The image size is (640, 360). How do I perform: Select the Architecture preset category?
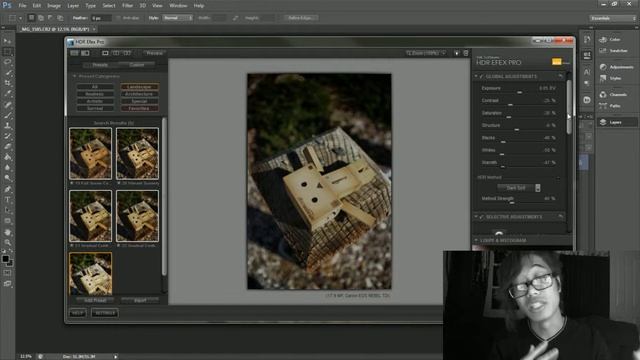140,94
